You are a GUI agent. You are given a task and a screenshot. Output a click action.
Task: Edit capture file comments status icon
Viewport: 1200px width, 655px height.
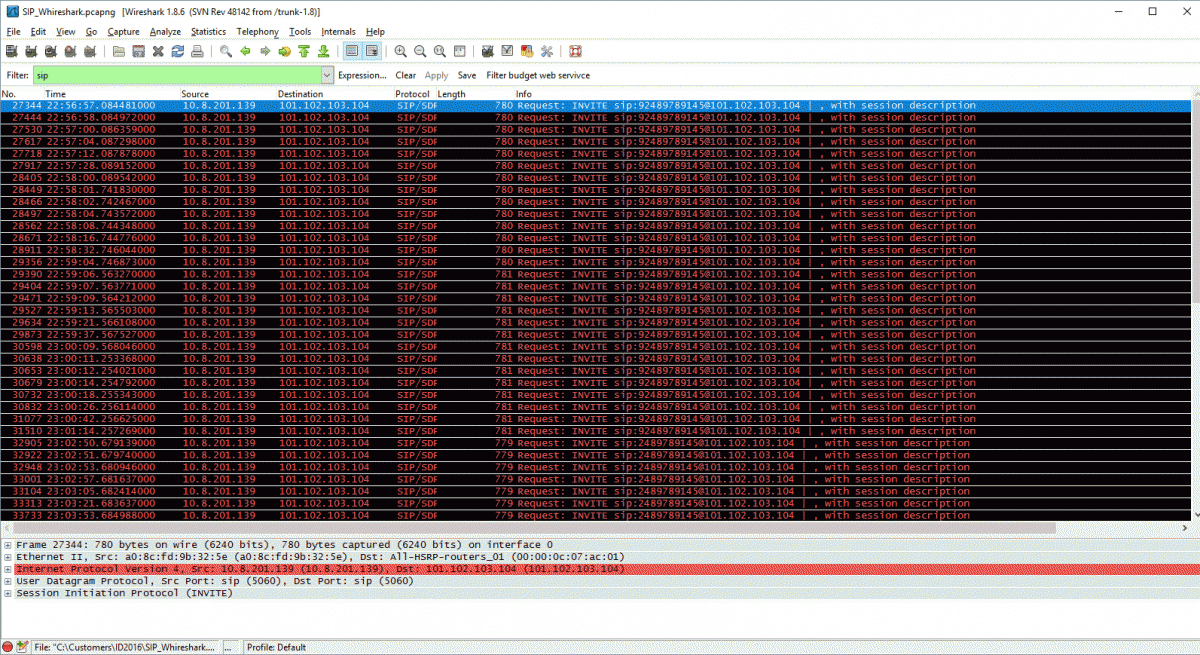[23, 647]
